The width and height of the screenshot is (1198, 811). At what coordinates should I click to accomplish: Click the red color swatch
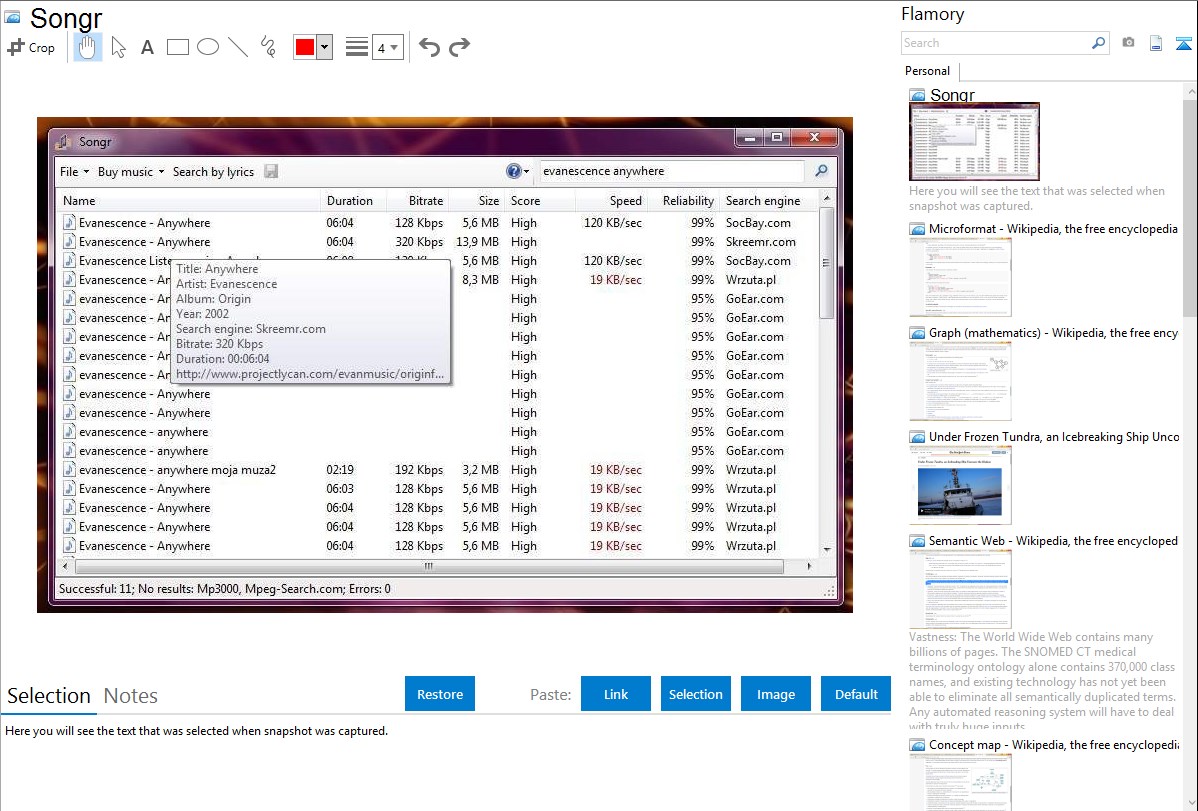point(305,47)
